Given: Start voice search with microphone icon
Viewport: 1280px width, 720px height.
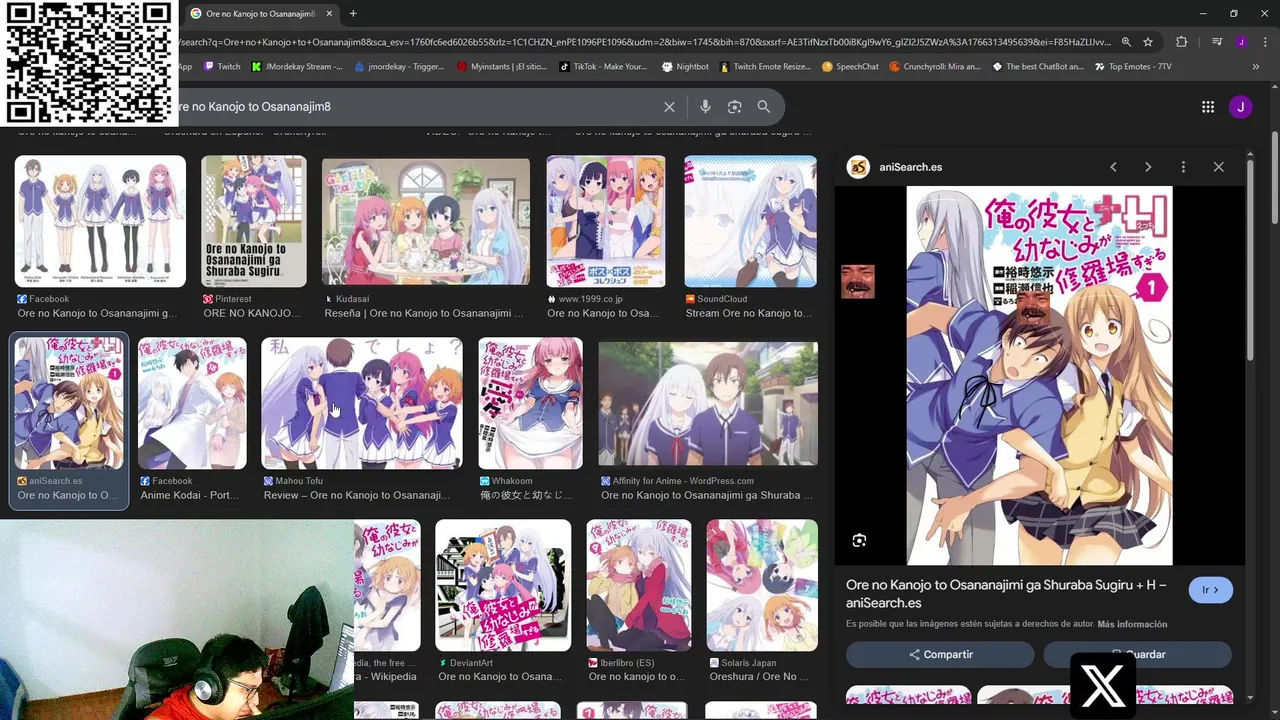Looking at the screenshot, I should click(705, 107).
